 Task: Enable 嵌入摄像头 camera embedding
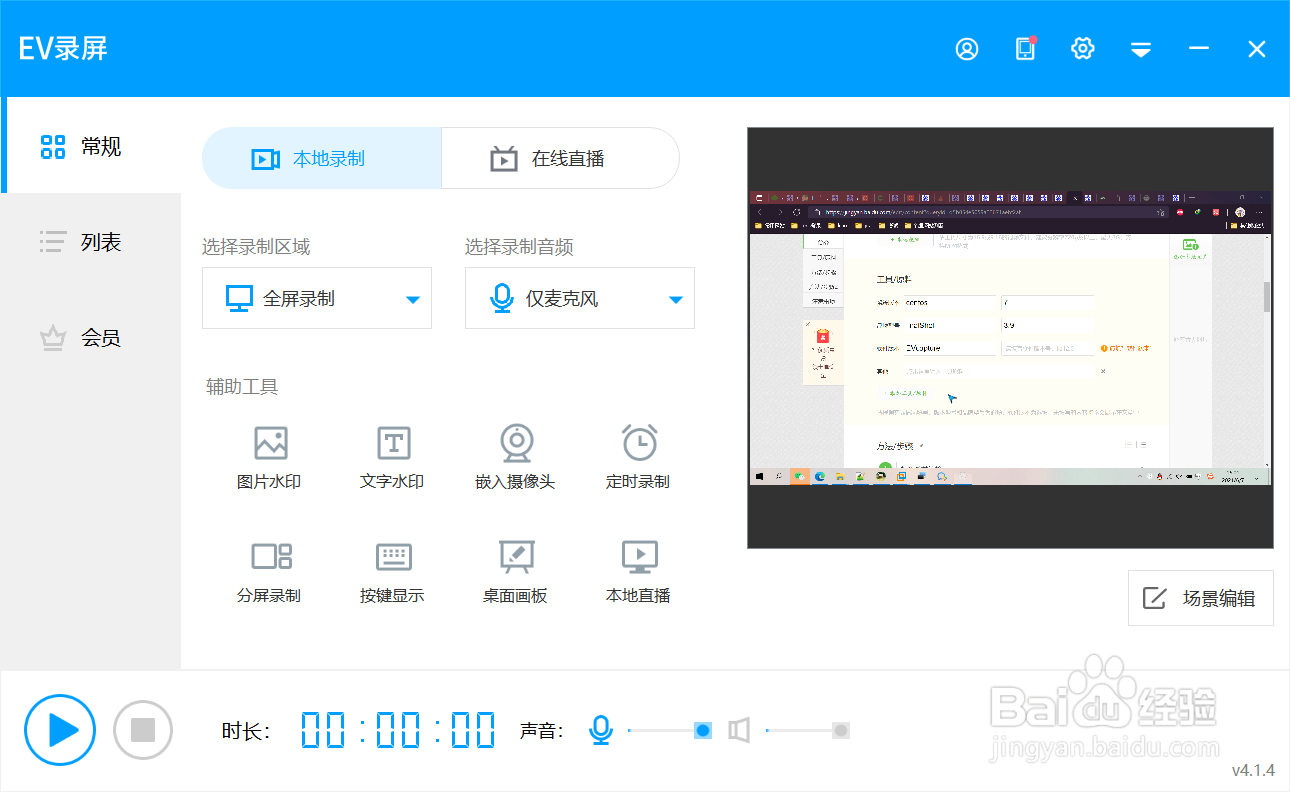point(516,456)
